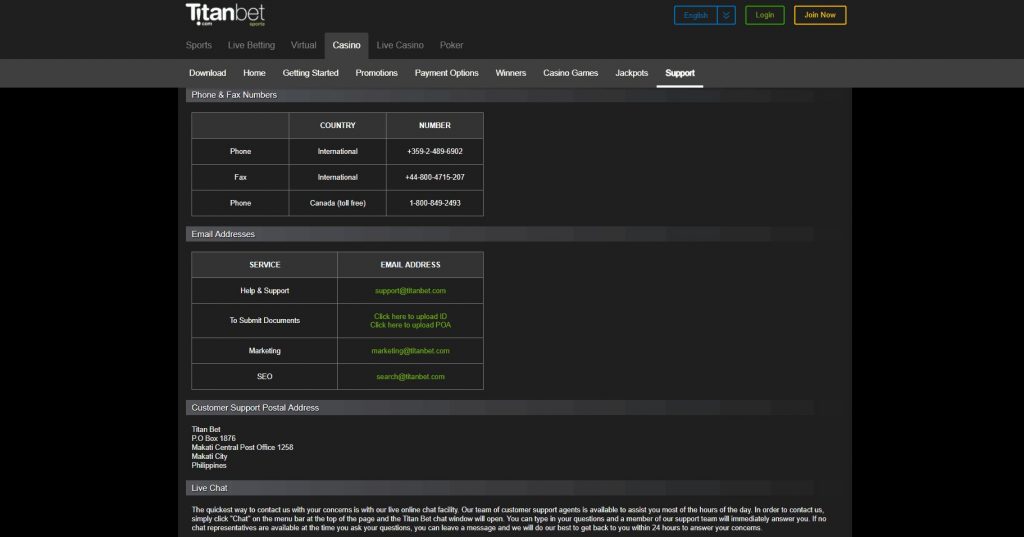The width and height of the screenshot is (1024, 537).
Task: Click the NUMBER column header
Action: pyautogui.click(x=435, y=125)
